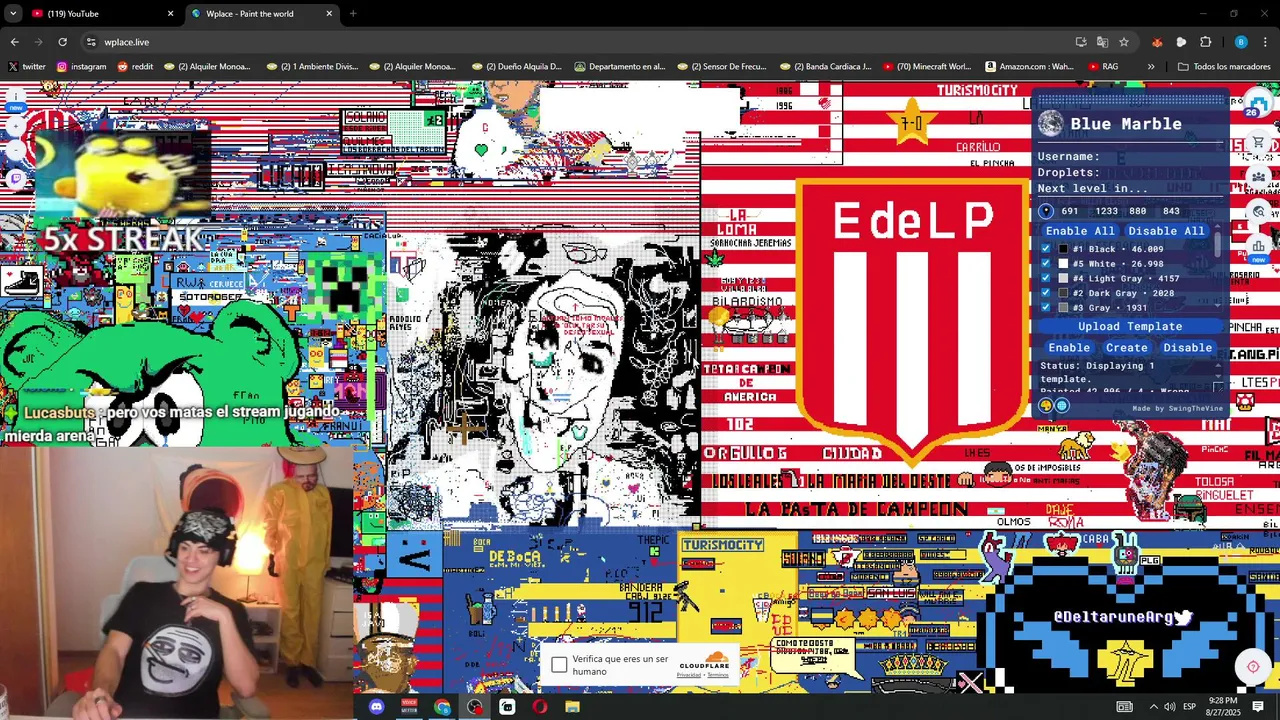Toggle the #4 Light Gray color checkbox
Image resolution: width=1280 pixels, height=720 pixels.
pos(1046,279)
